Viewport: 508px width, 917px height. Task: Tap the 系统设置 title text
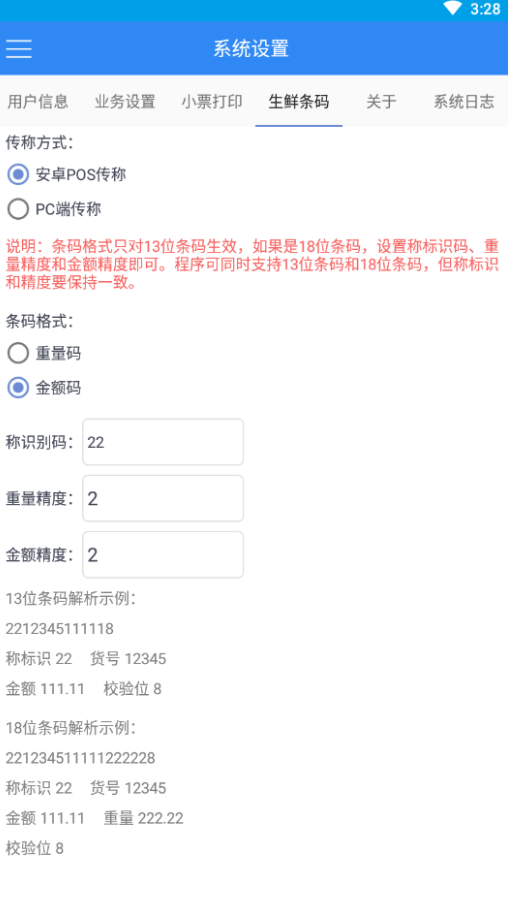(251, 49)
